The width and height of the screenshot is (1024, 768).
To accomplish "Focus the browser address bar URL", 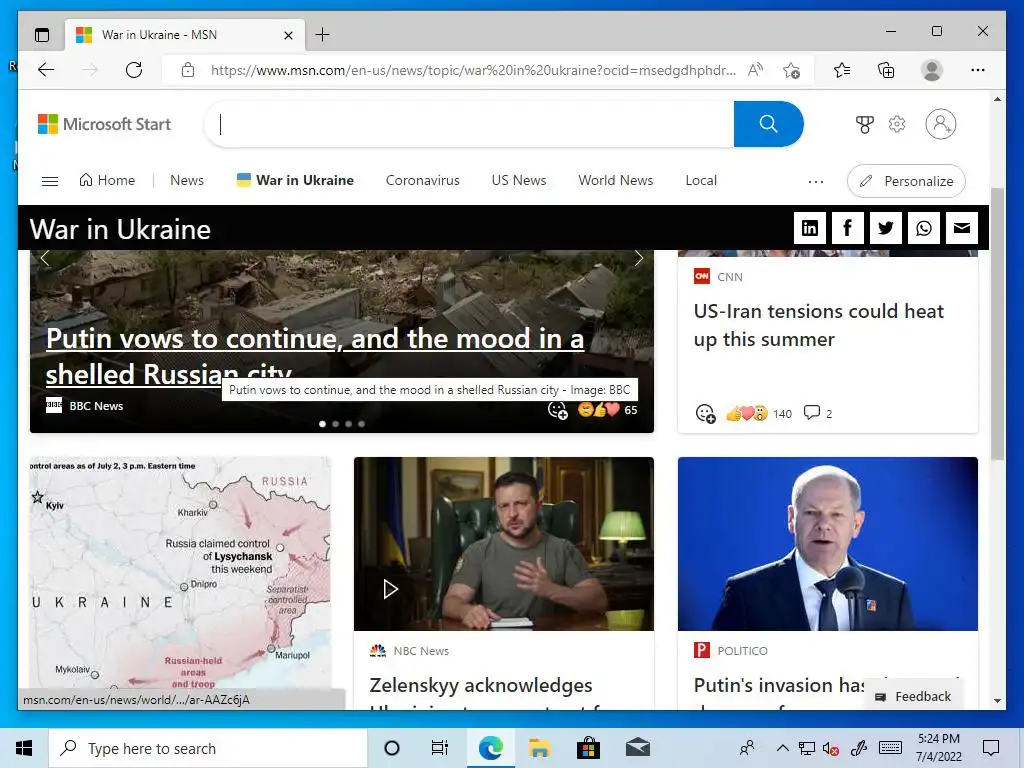I will [x=473, y=70].
